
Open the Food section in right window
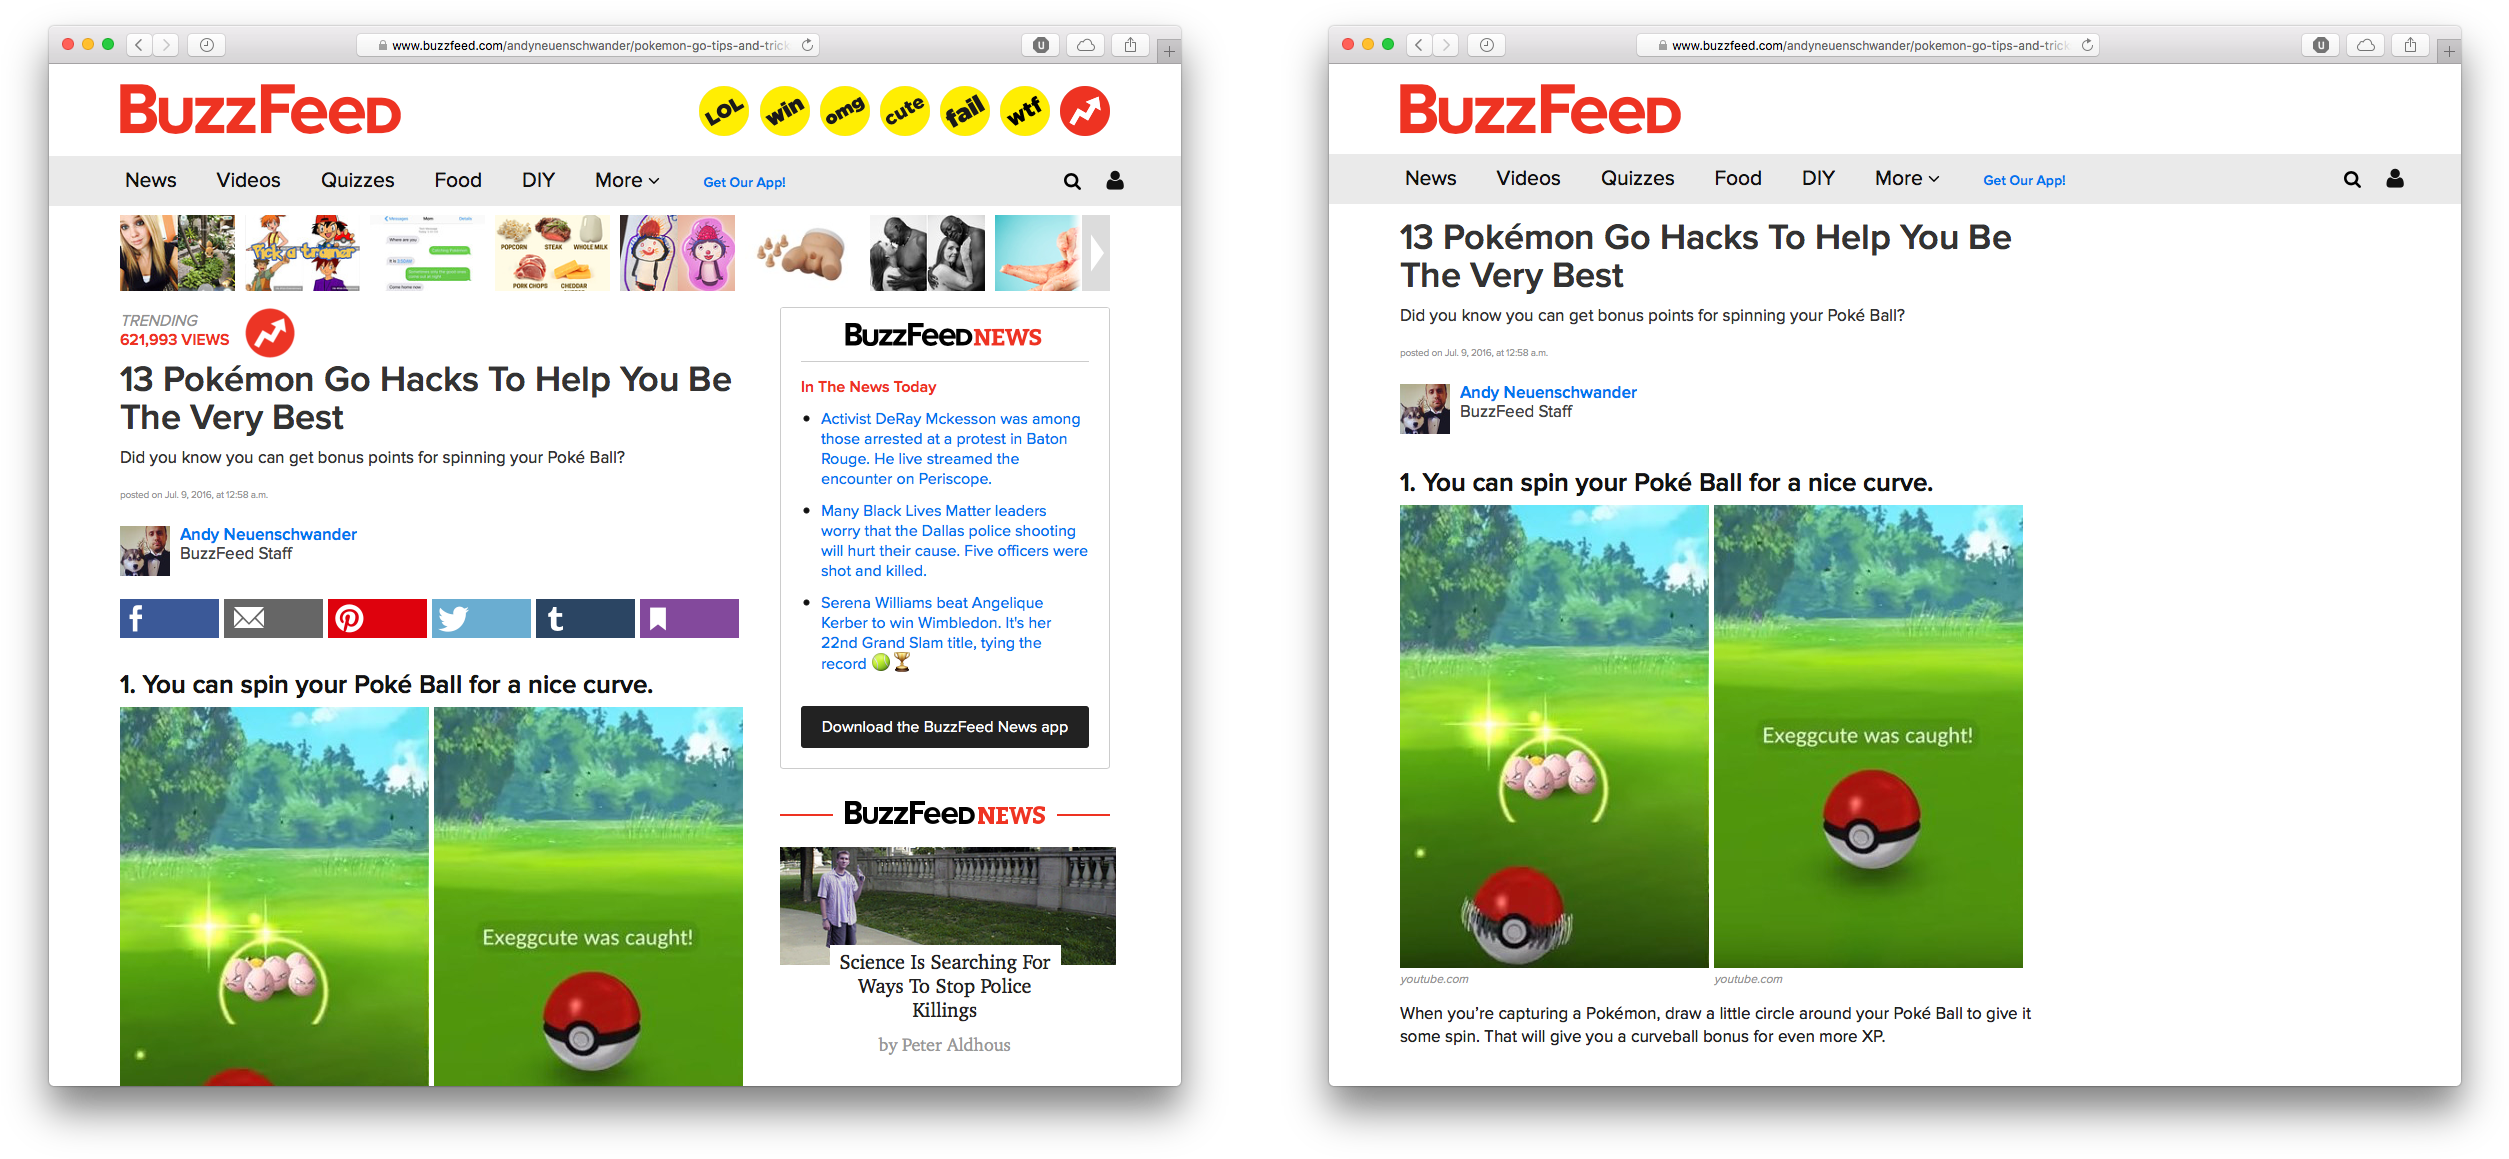1737,178
